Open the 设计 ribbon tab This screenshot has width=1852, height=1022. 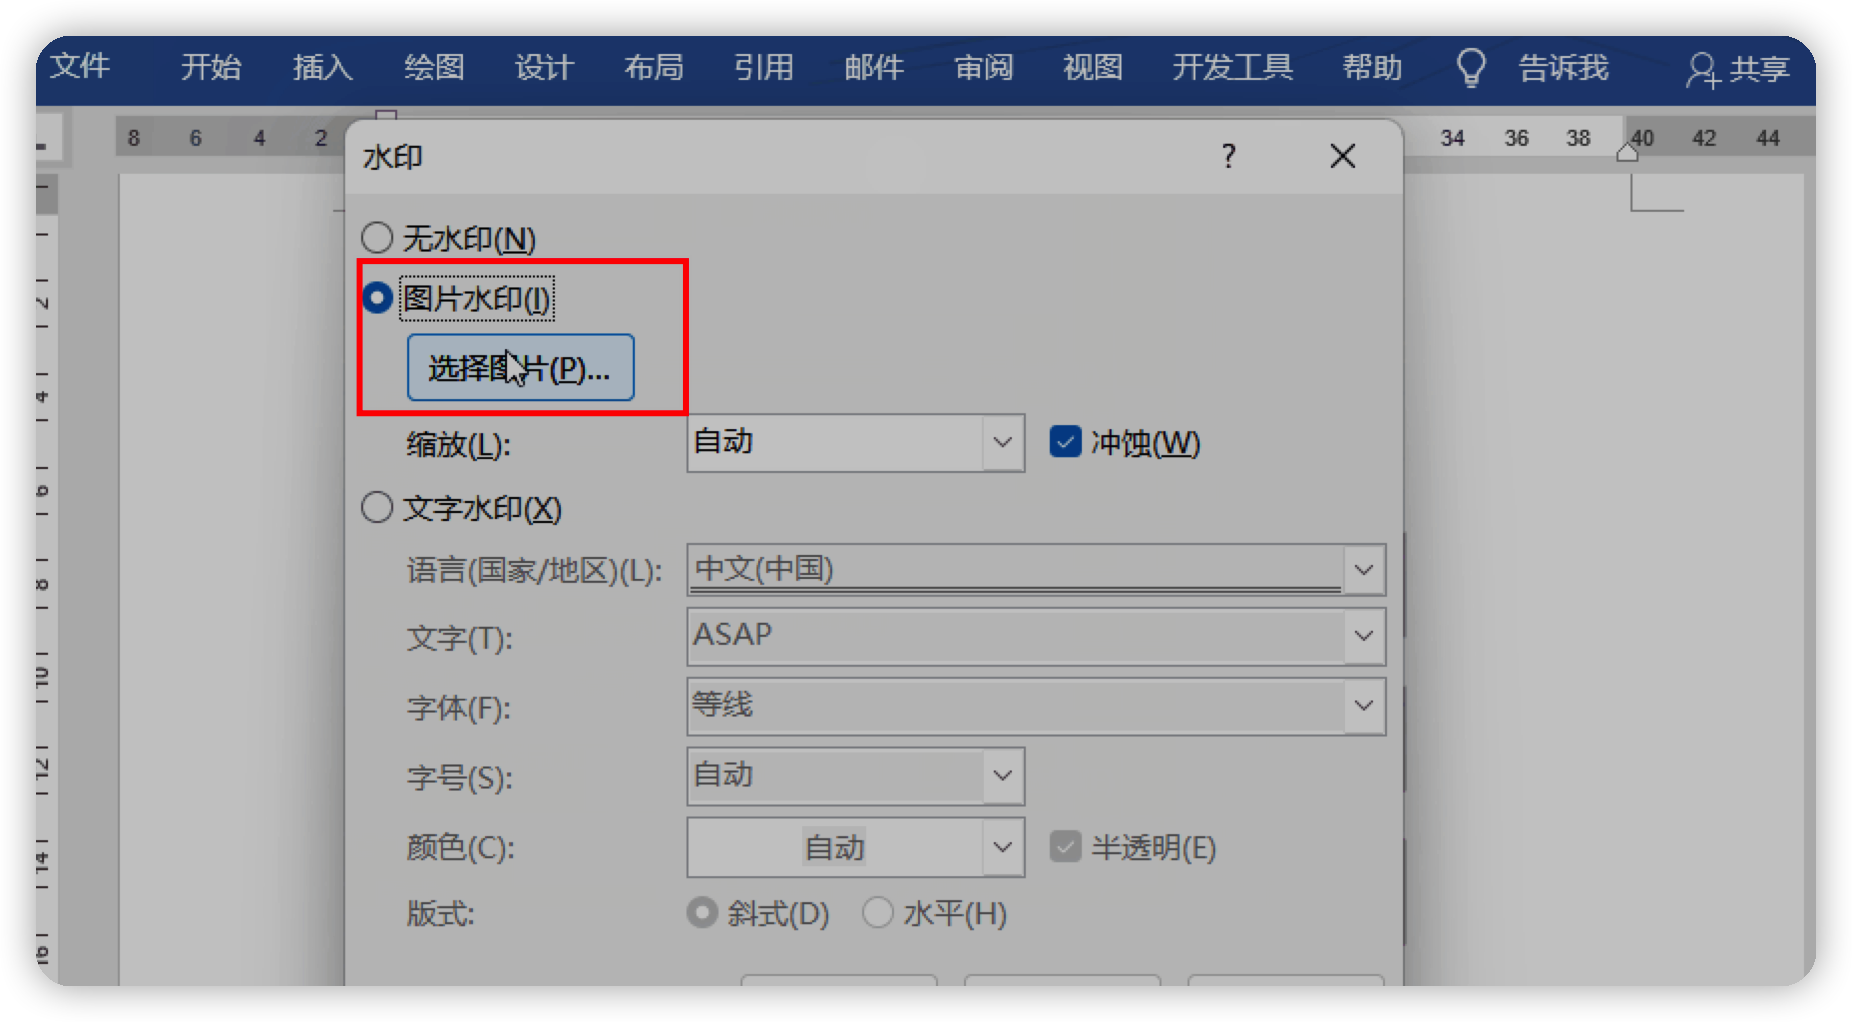click(x=544, y=67)
